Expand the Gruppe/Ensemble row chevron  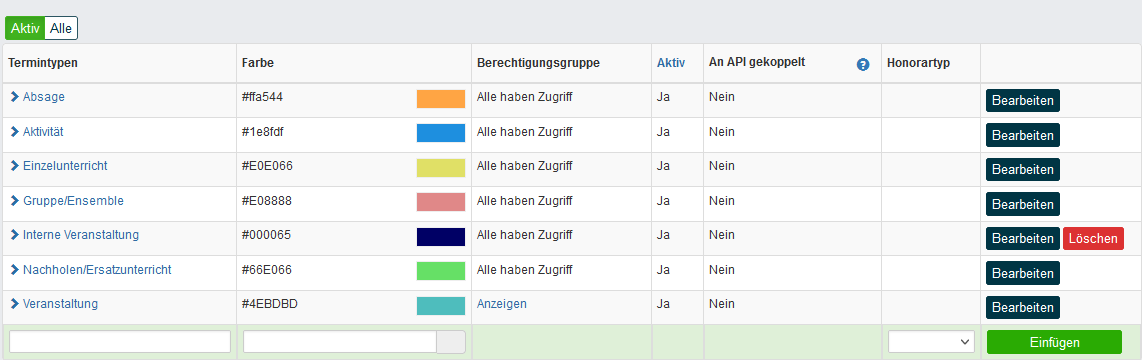point(14,200)
